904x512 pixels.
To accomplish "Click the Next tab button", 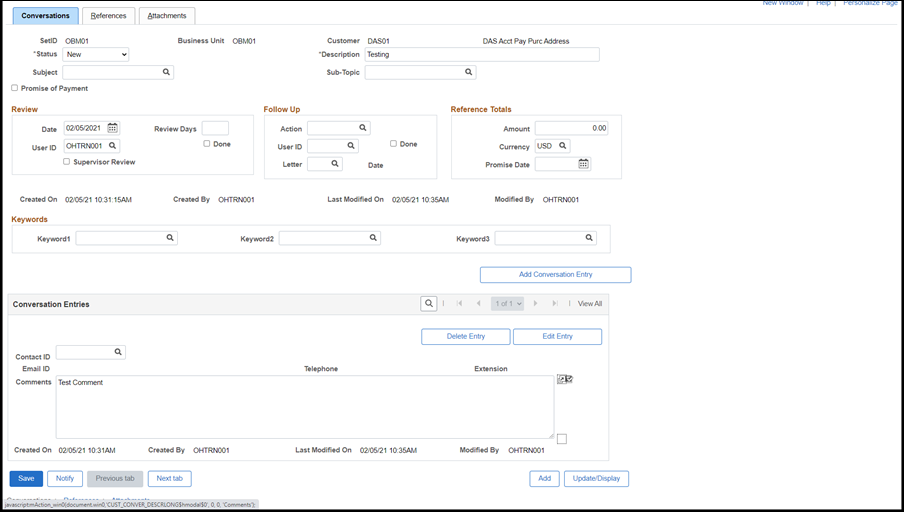I will pos(170,479).
